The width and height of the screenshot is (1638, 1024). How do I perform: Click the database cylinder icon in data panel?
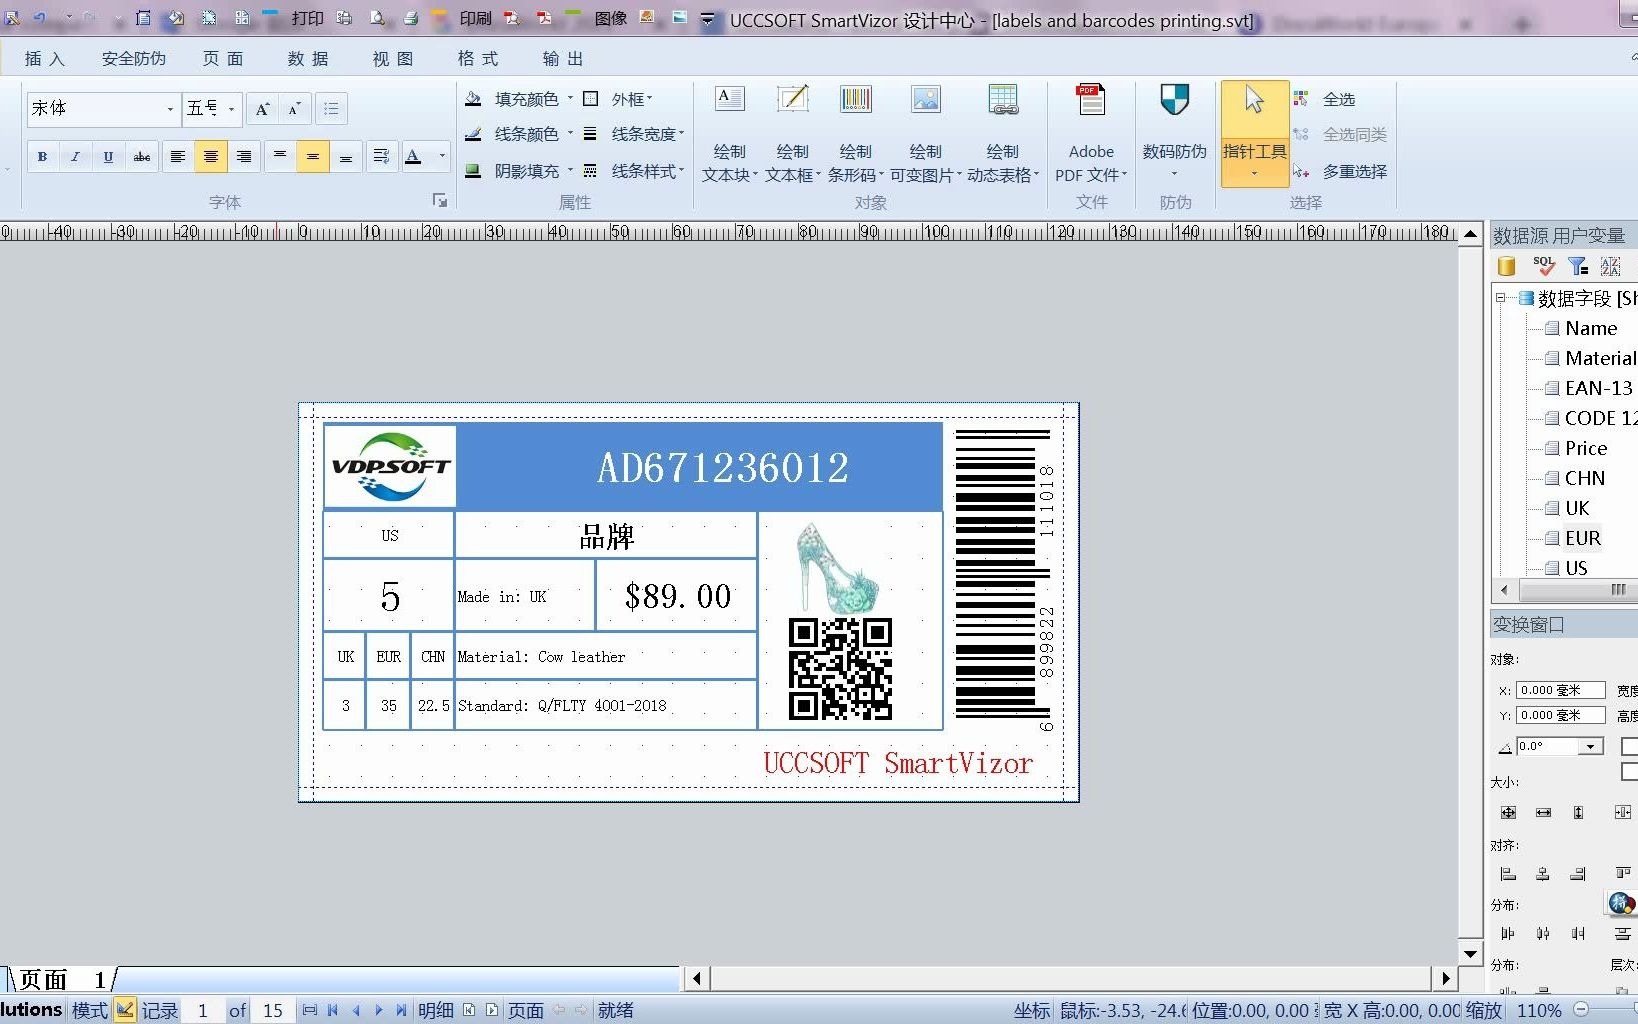[x=1507, y=266]
